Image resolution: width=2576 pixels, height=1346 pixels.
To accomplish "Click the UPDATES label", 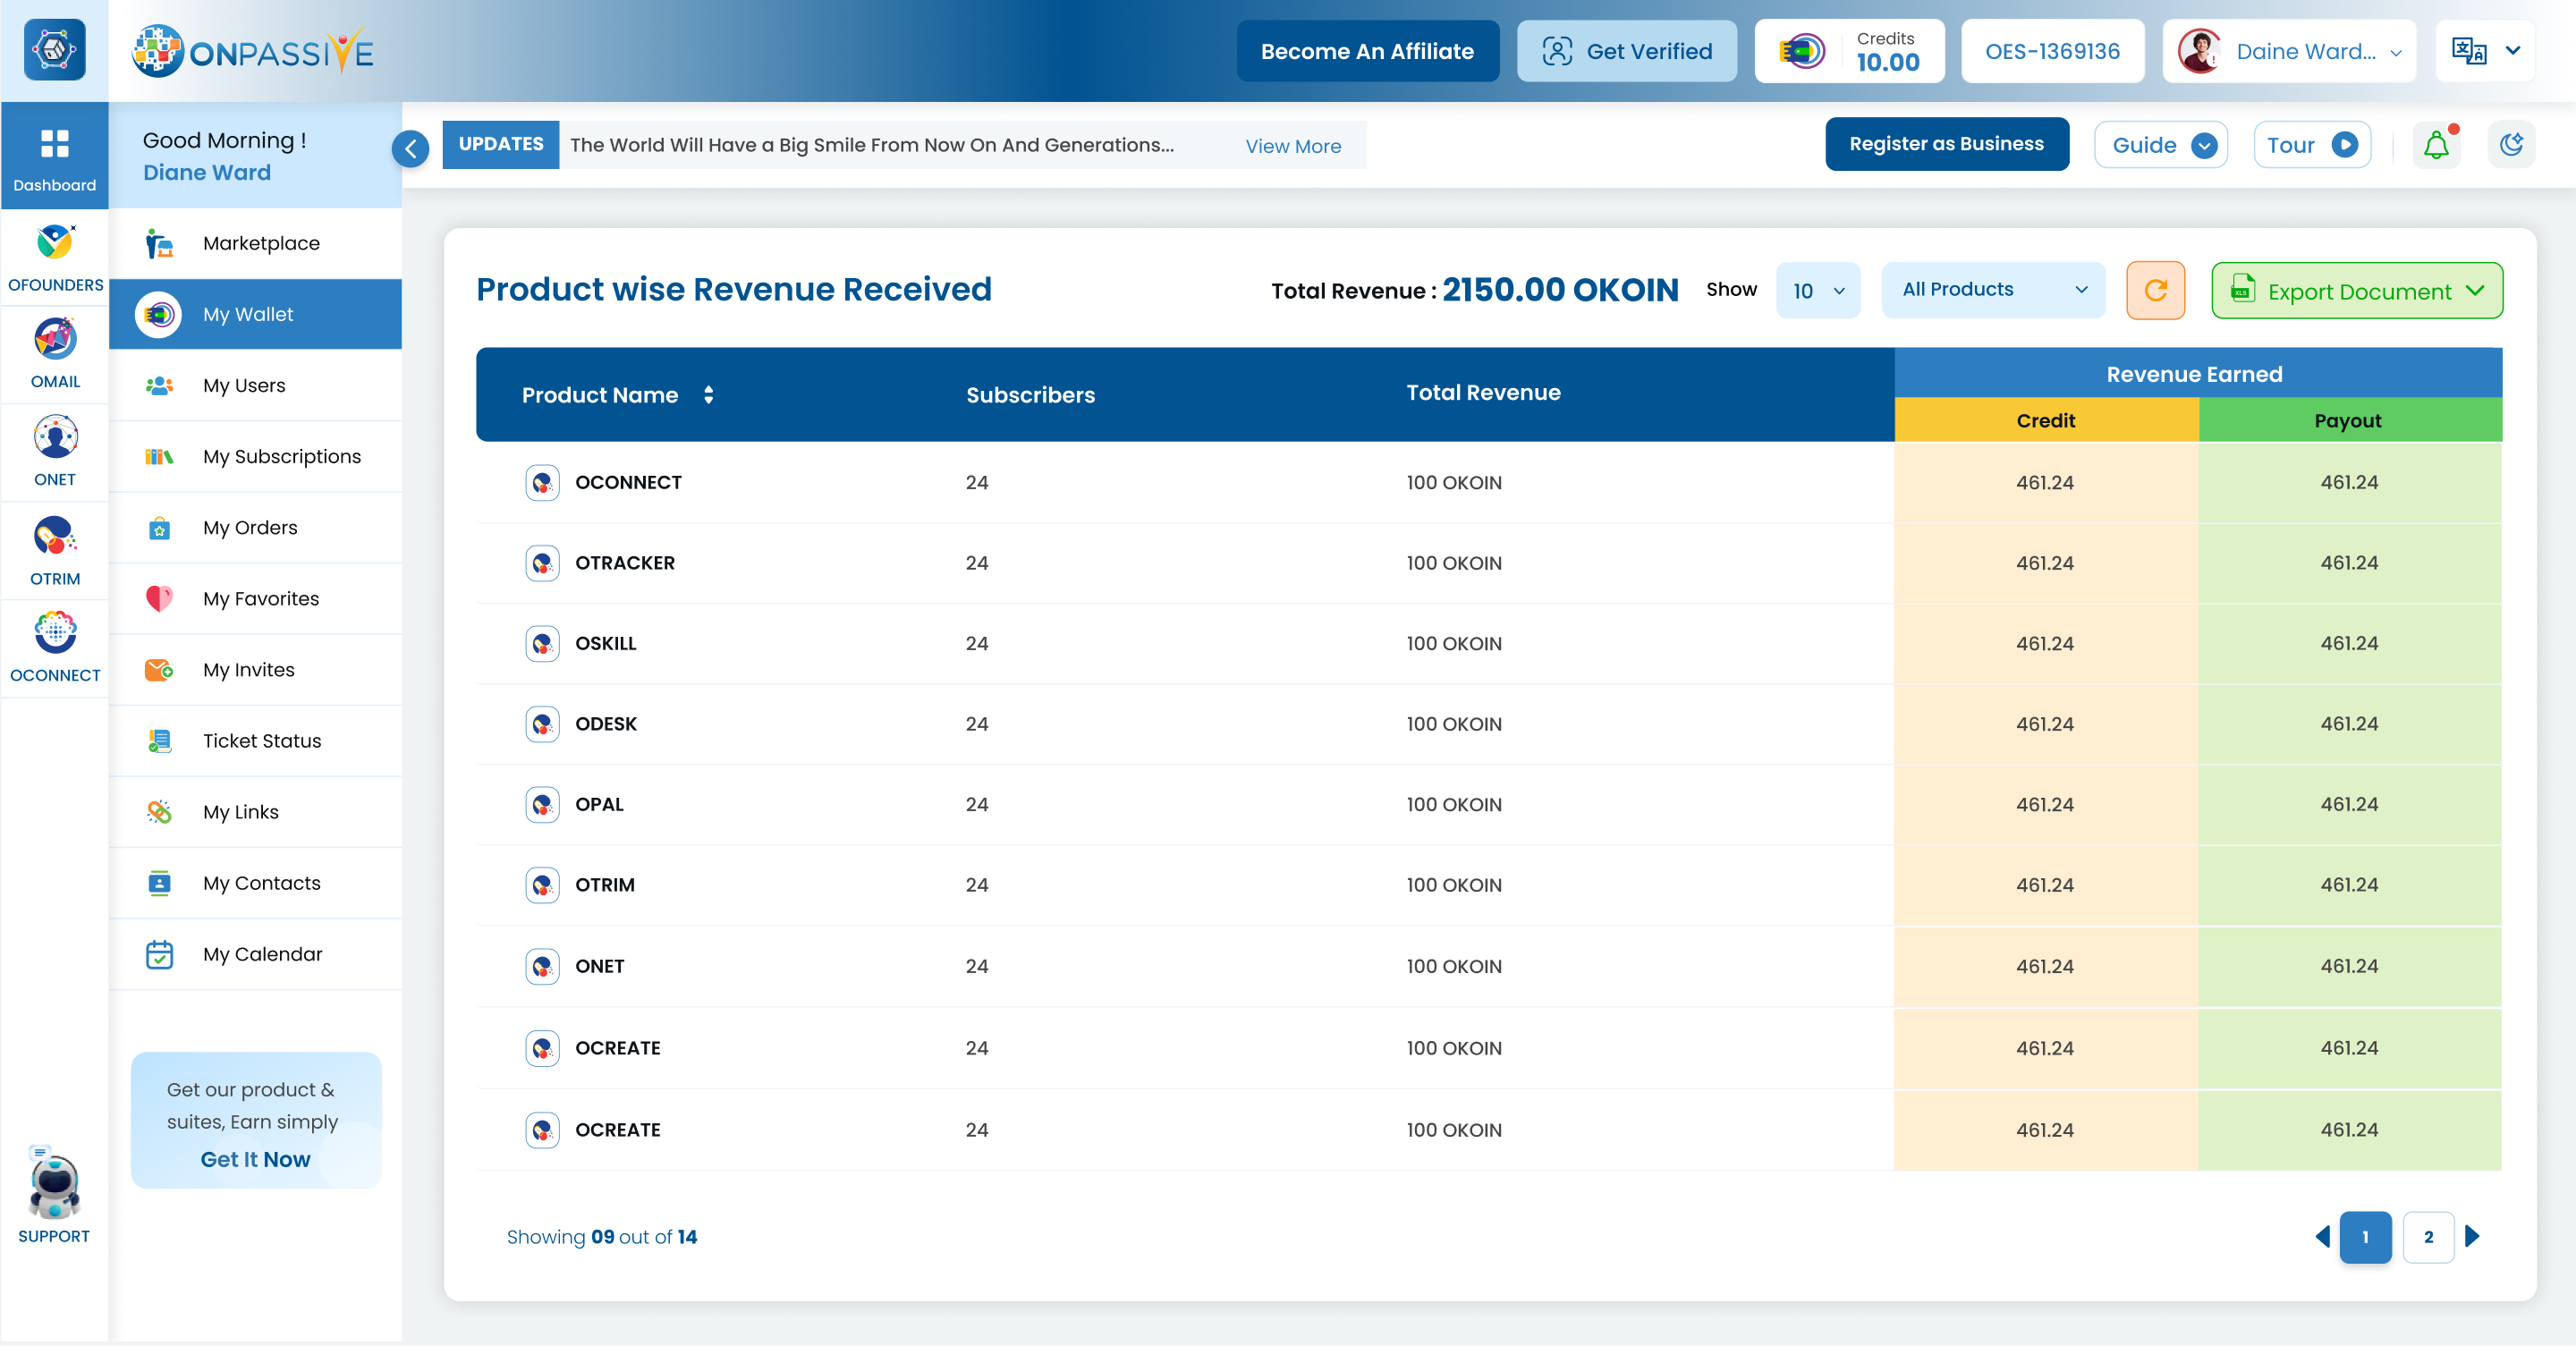I will (500, 144).
